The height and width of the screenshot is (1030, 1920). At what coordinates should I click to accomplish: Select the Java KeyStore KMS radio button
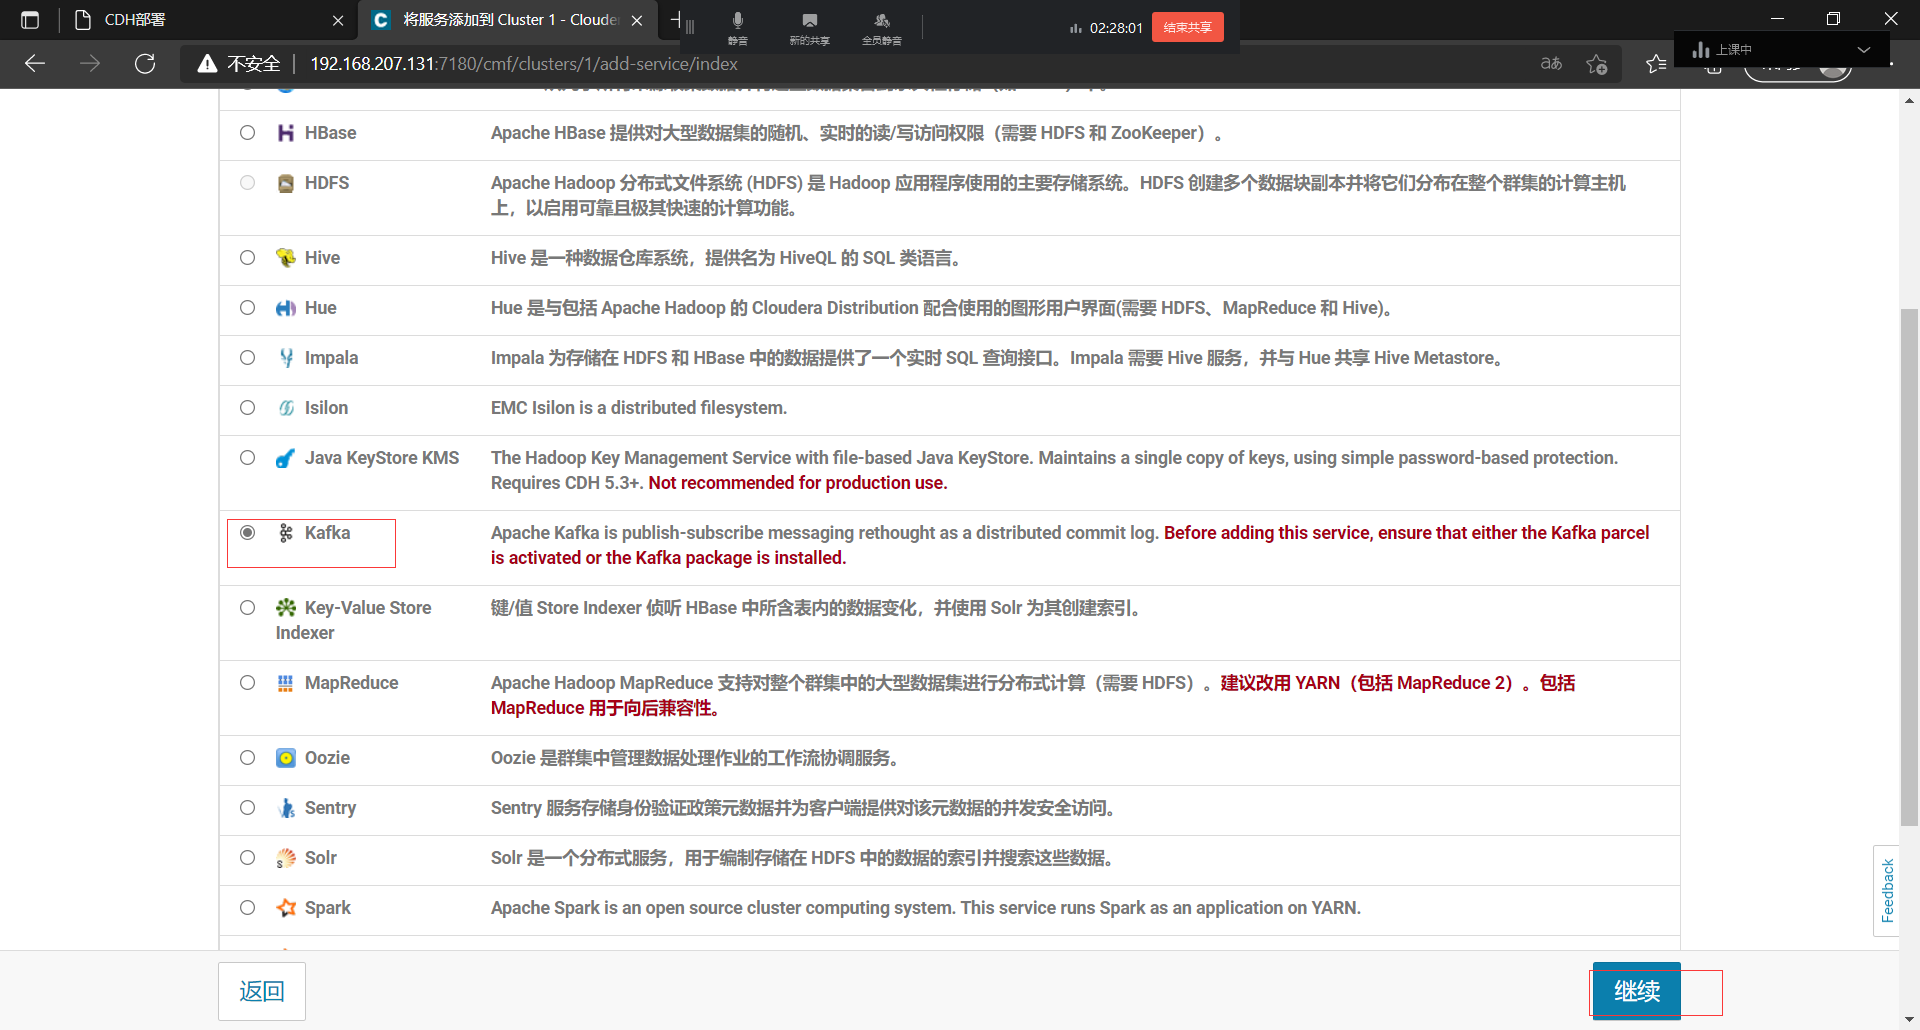248,458
